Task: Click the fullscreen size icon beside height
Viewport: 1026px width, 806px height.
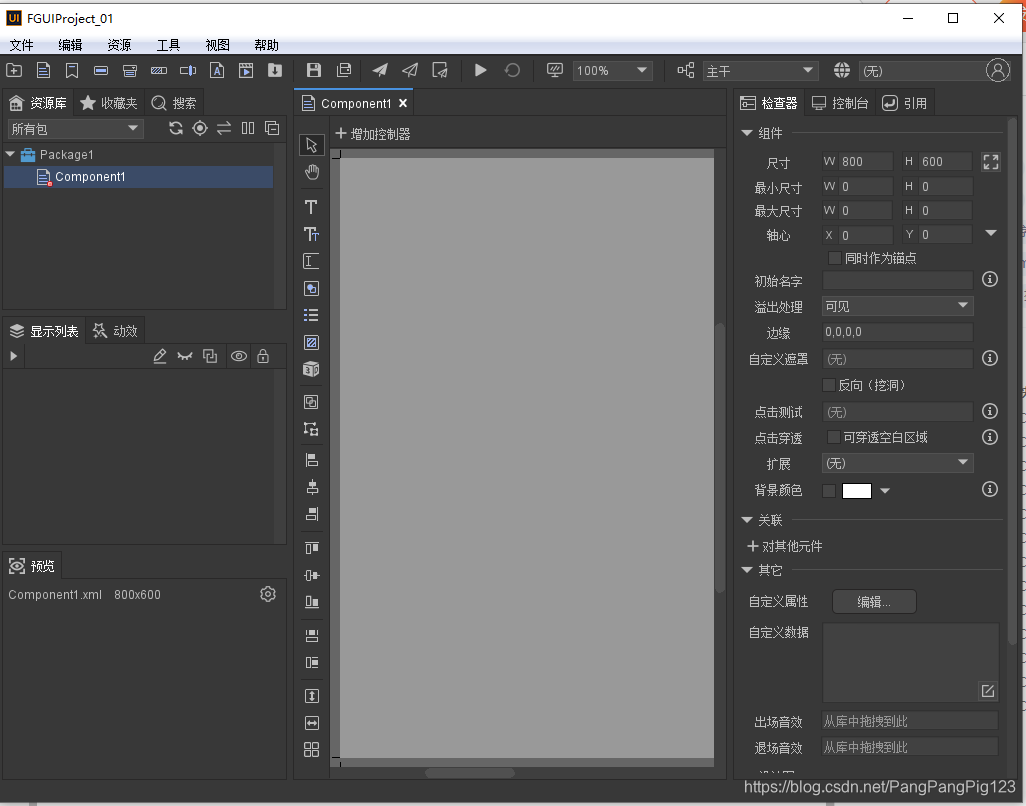Action: tap(991, 162)
